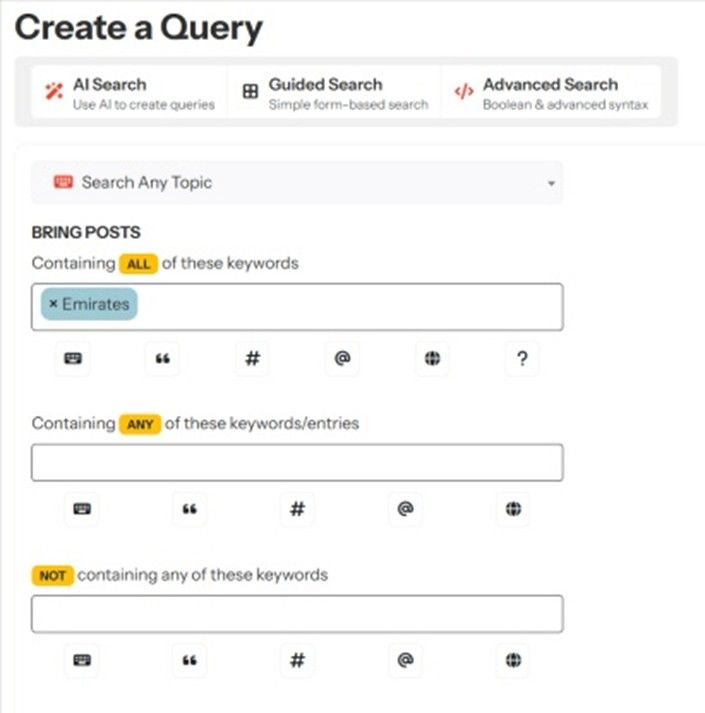Viewport: 705px width, 713px height.
Task: Click the NOT containing keywords input field
Action: [297, 614]
